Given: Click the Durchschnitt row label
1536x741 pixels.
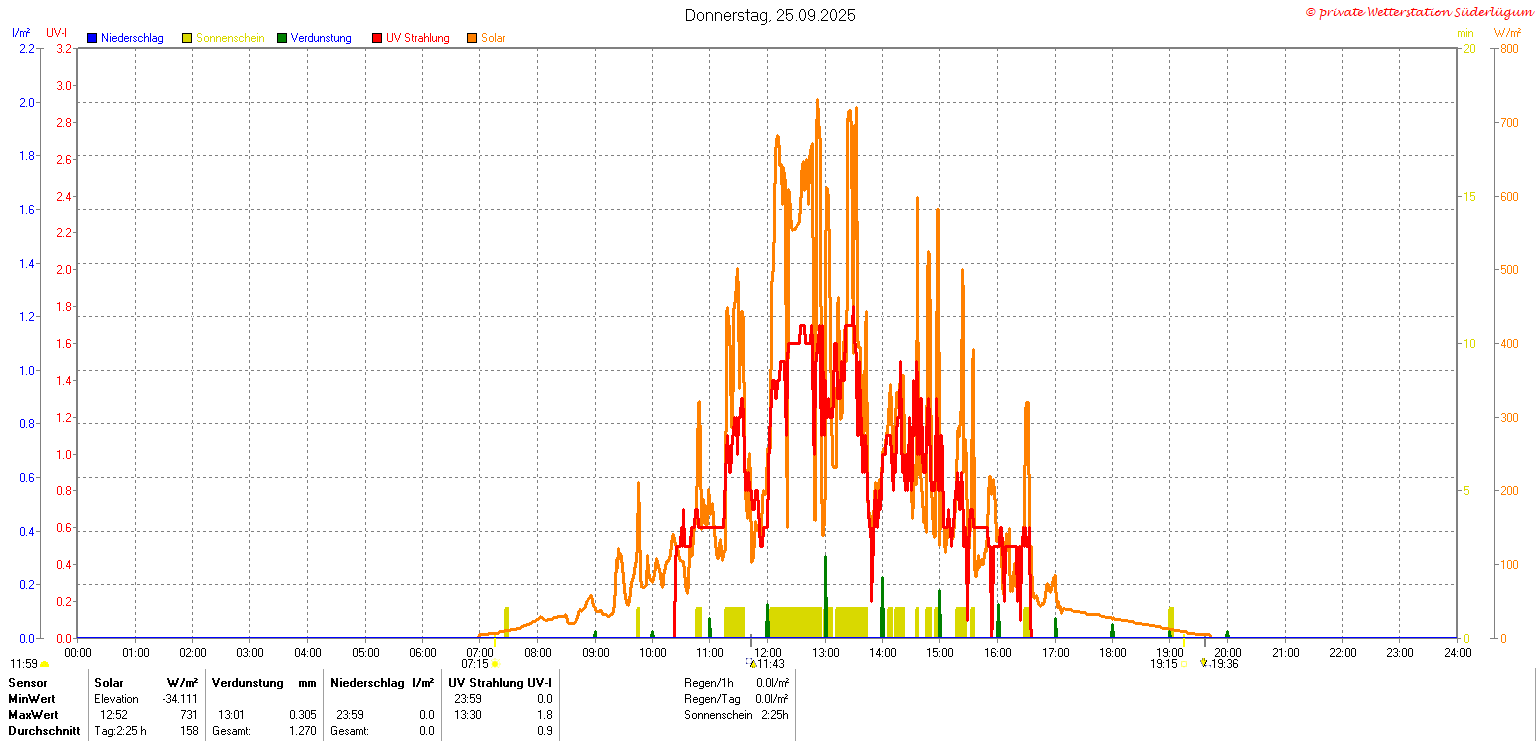Looking at the screenshot, I should coord(43,731).
